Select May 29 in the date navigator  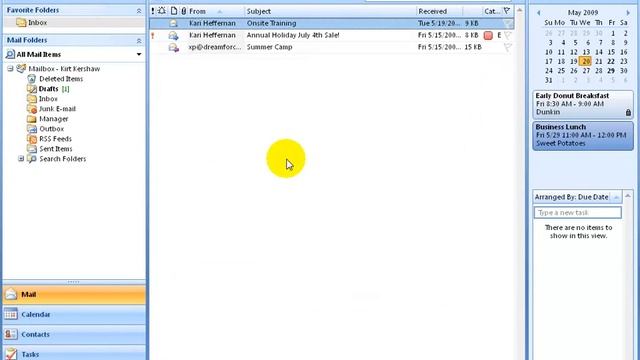[x=611, y=71]
